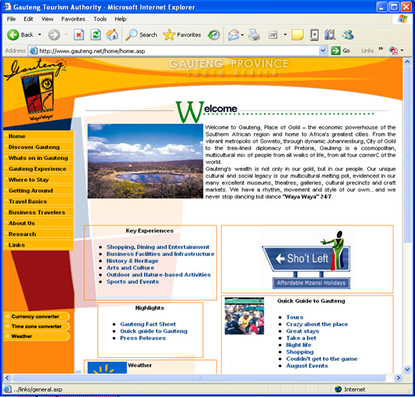Image resolution: width=415 pixels, height=397 pixels.
Task: Open the Tools menu
Action: (x=100, y=19)
